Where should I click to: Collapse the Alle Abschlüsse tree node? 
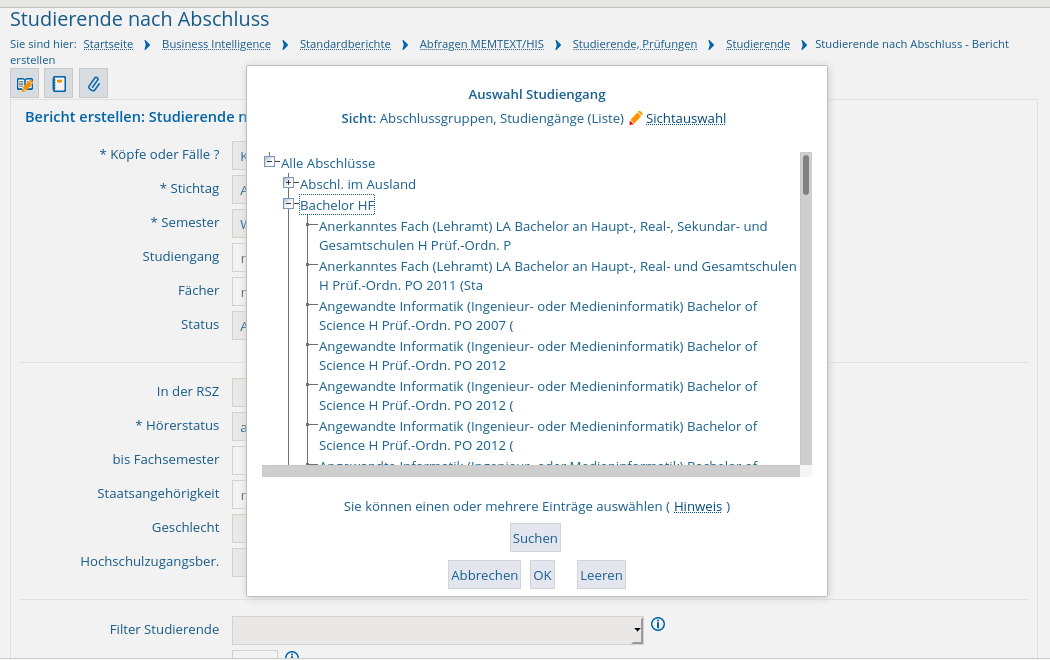270,162
